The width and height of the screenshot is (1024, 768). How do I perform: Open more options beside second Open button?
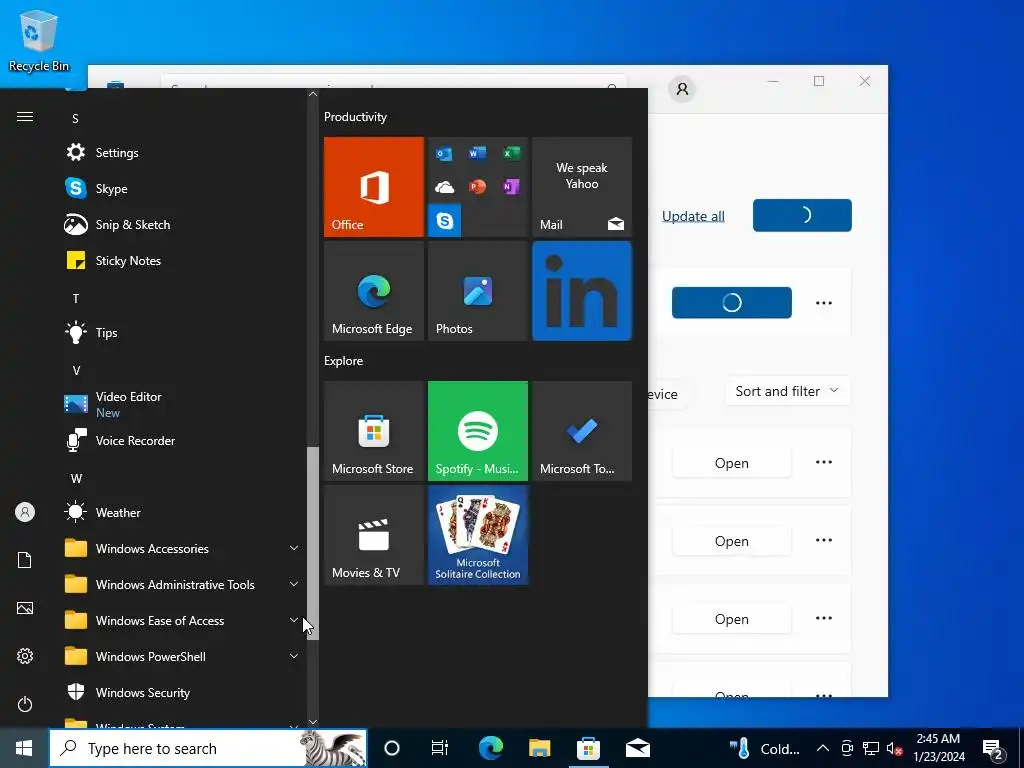[x=824, y=540]
